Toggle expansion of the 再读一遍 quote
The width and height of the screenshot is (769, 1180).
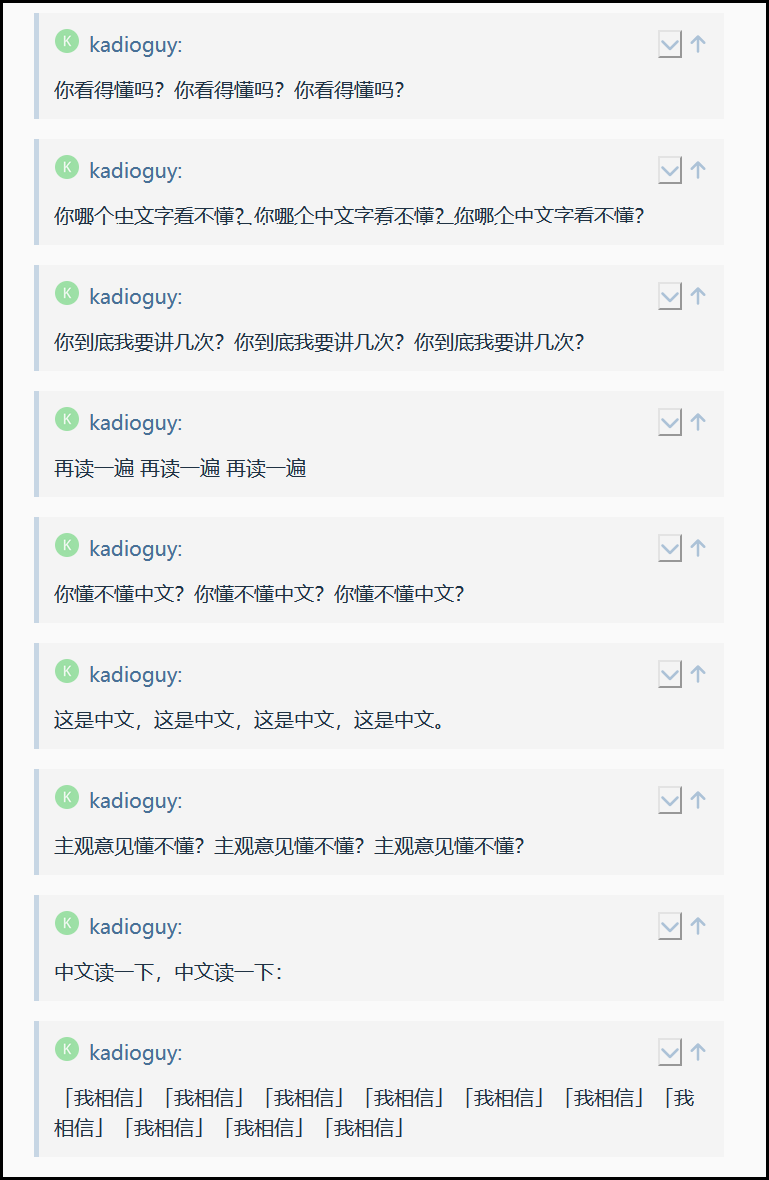click(670, 423)
